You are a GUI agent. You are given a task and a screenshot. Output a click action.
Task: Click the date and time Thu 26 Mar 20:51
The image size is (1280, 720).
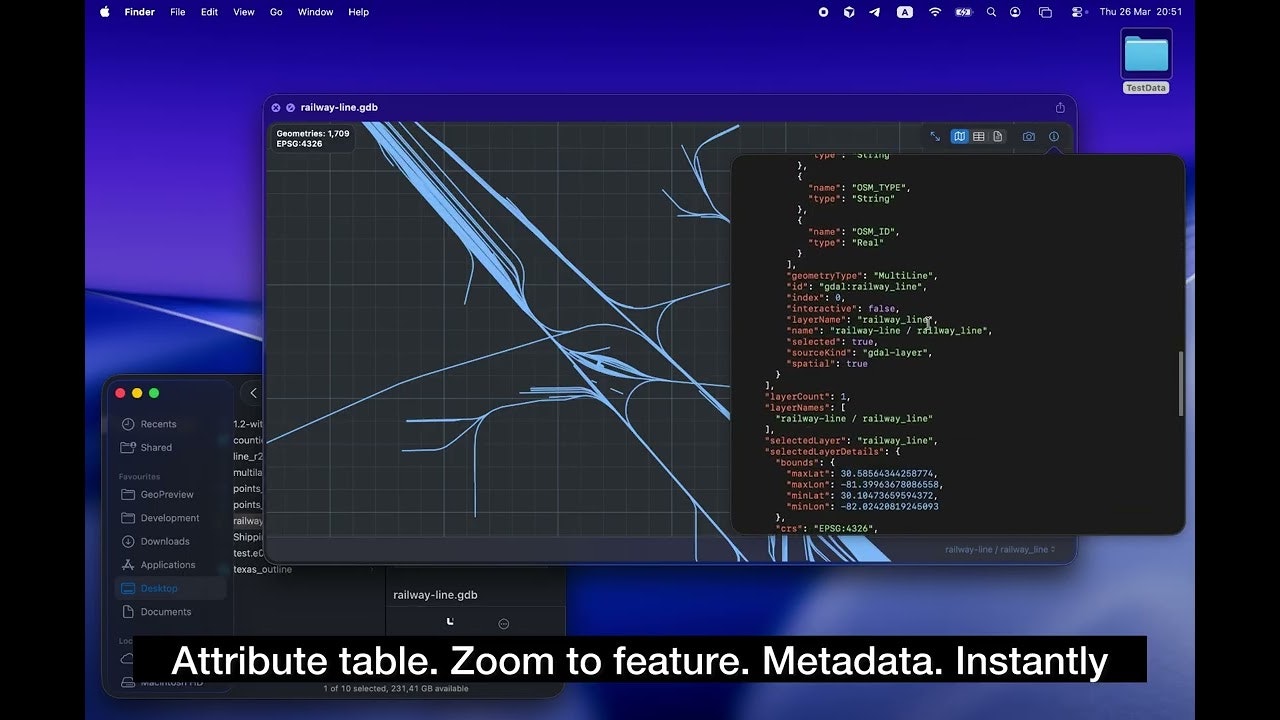coord(1141,12)
